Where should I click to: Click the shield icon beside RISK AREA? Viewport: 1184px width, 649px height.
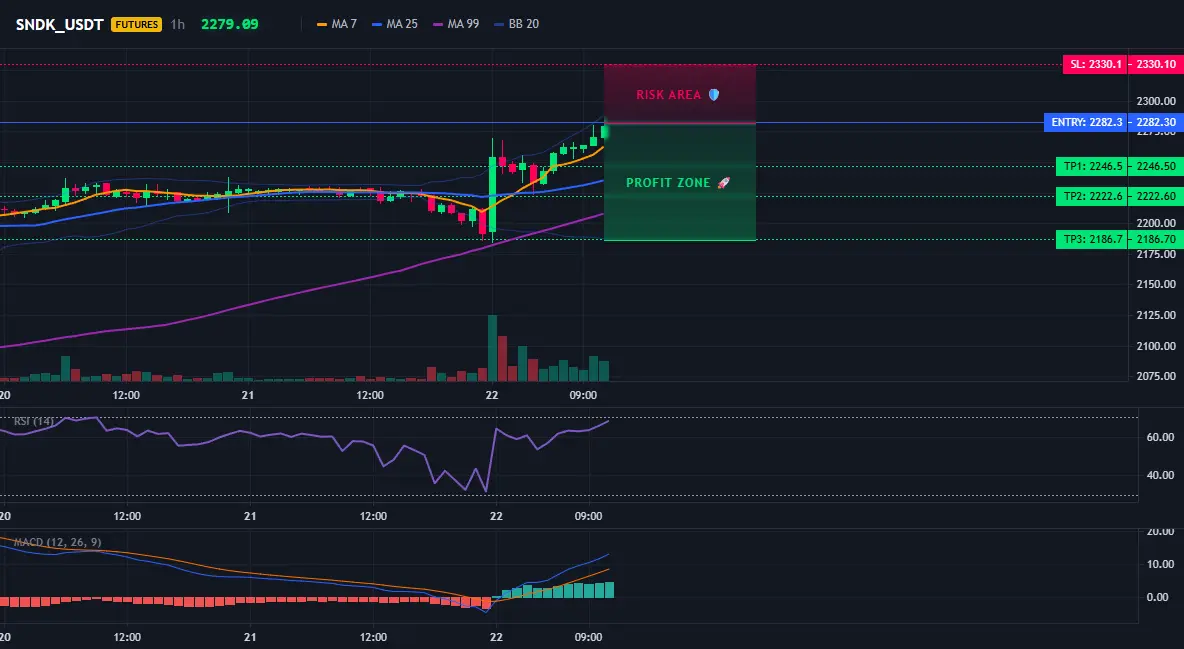point(714,95)
